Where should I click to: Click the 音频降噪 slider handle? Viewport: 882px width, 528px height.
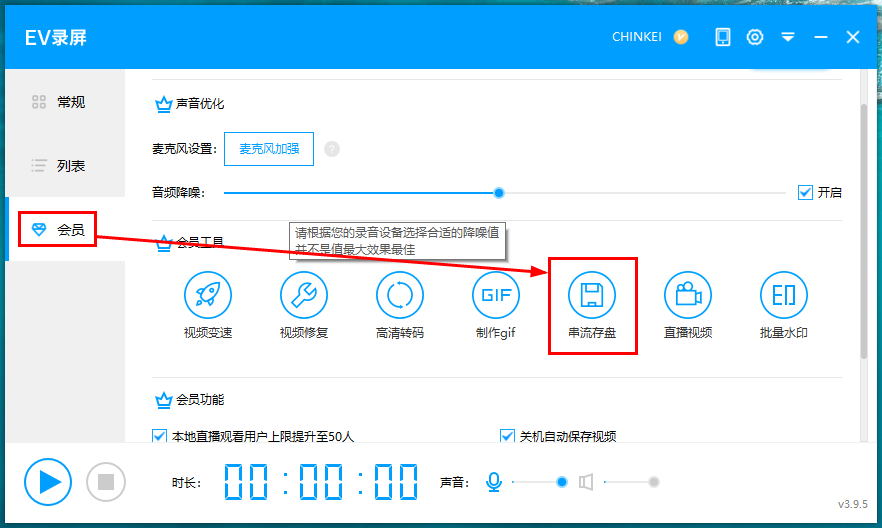(x=499, y=193)
